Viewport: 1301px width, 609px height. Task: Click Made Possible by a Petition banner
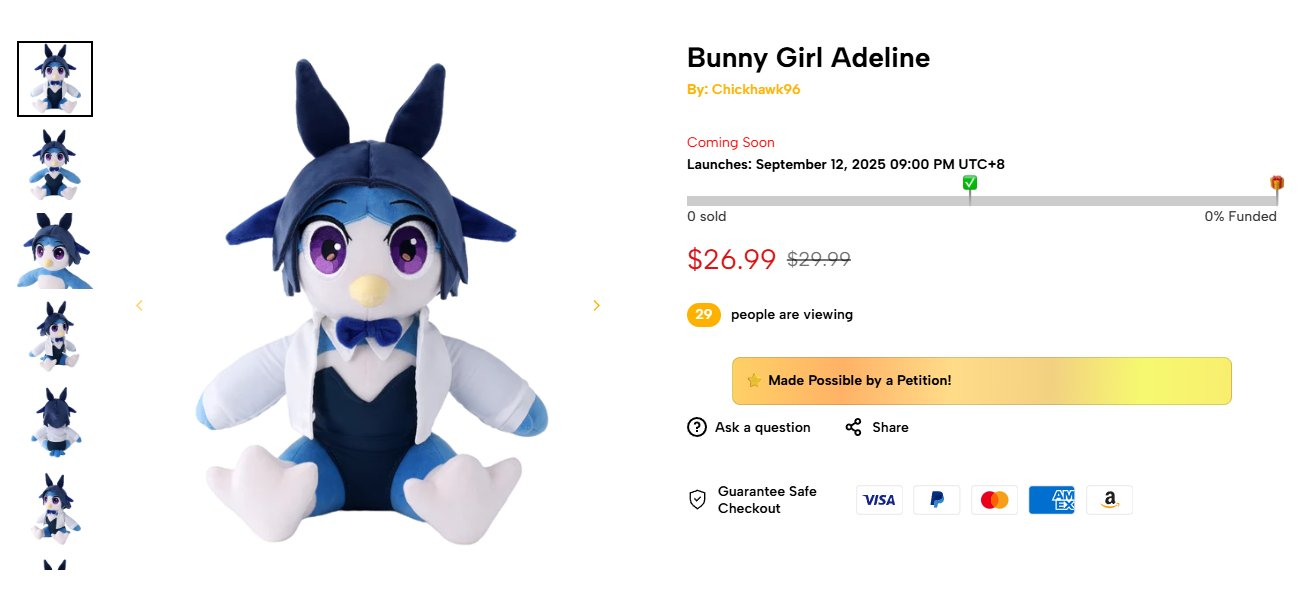tap(981, 381)
